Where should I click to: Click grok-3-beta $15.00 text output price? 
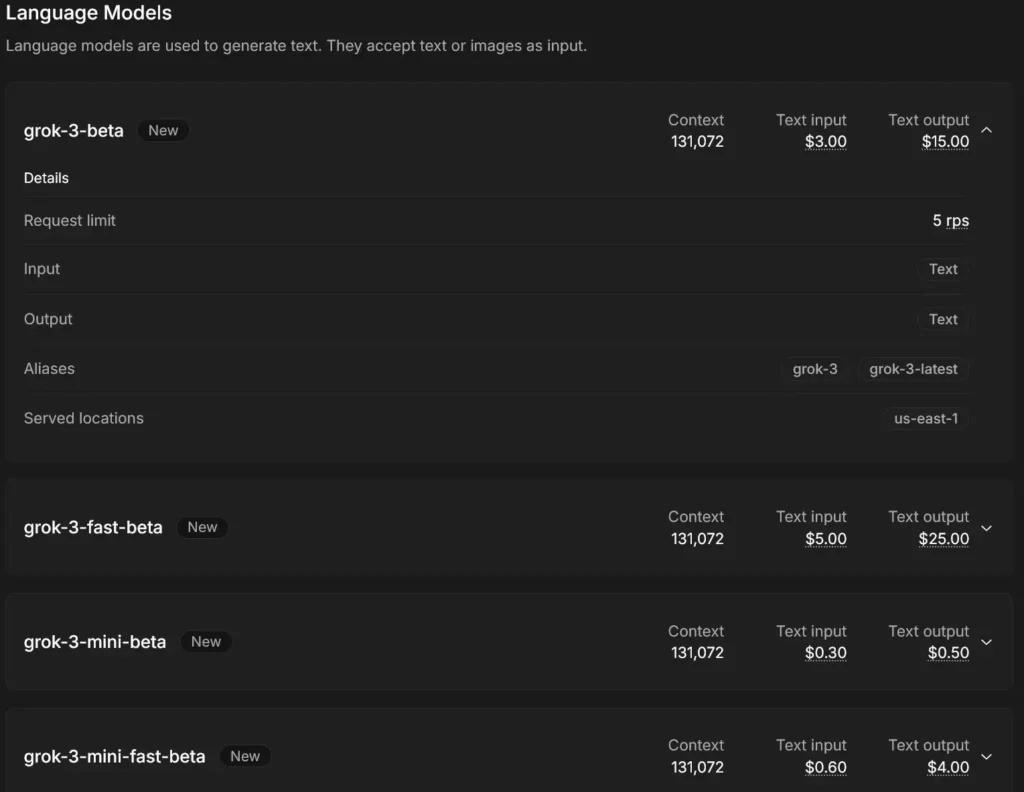click(945, 142)
